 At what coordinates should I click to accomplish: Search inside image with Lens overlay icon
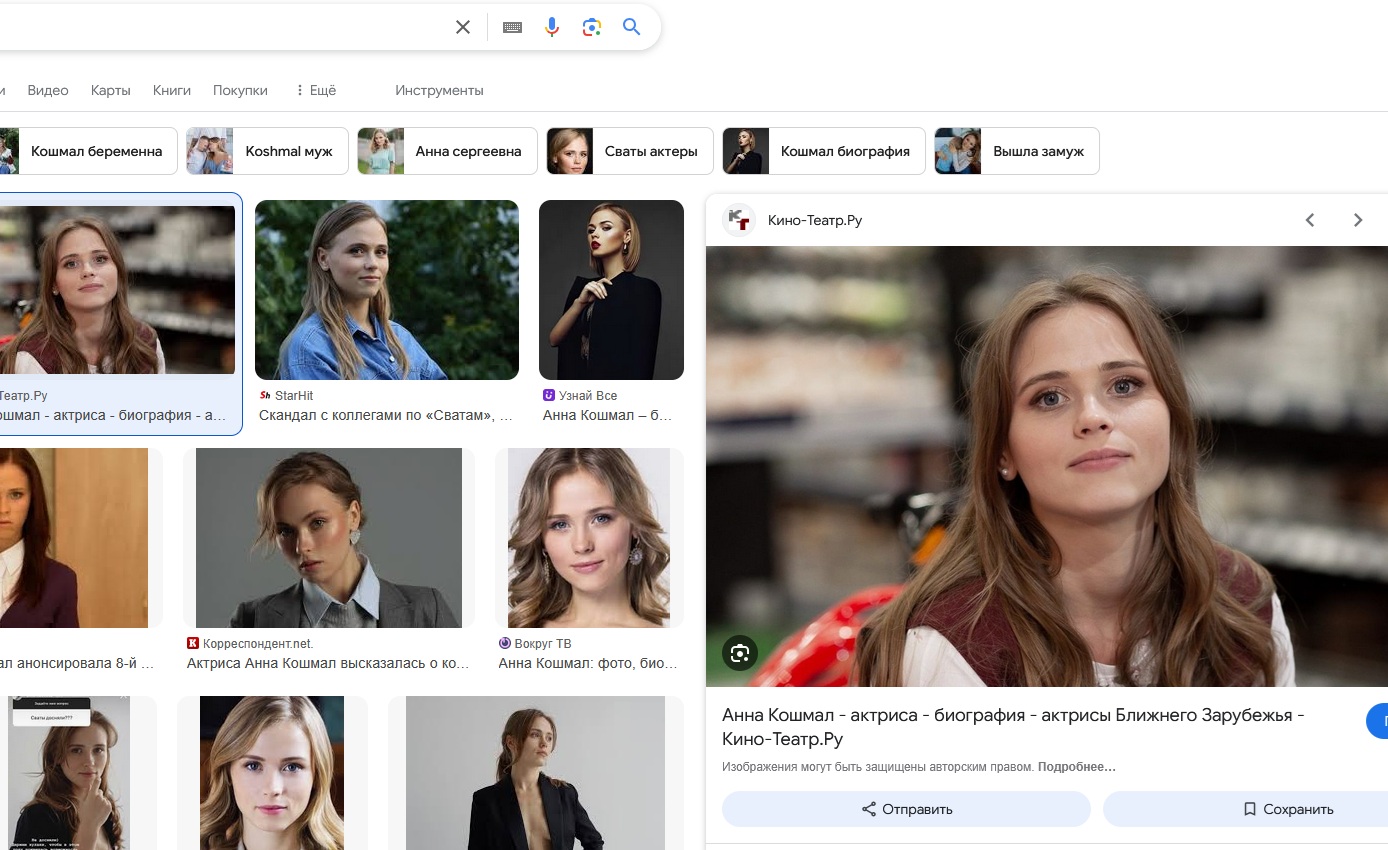[740, 653]
